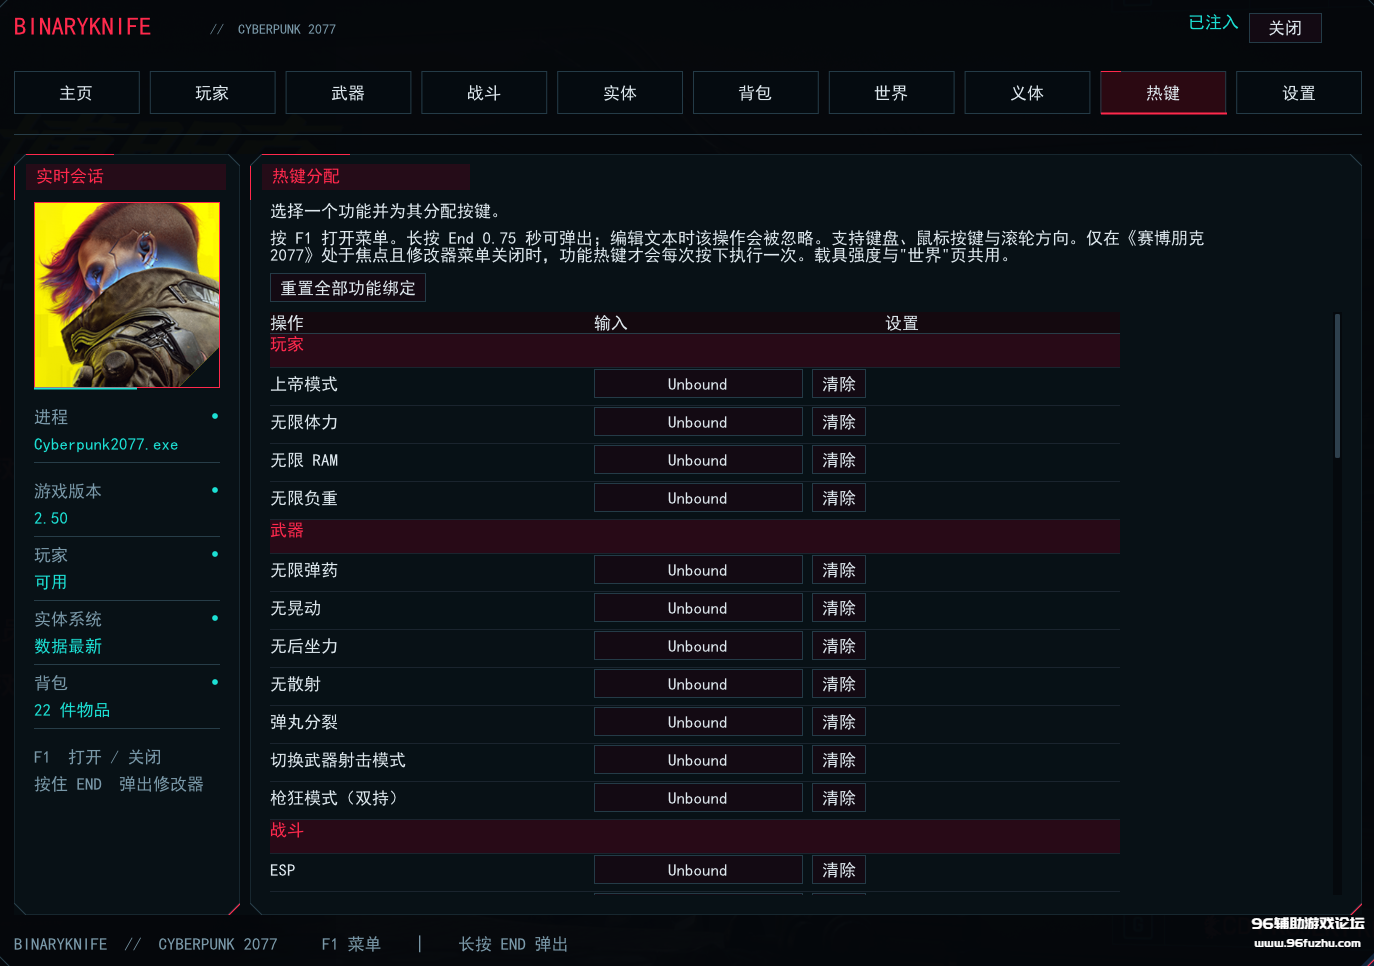Set hotkey input for 无限负重
Viewport: 1374px width, 966px height.
[x=698, y=498]
